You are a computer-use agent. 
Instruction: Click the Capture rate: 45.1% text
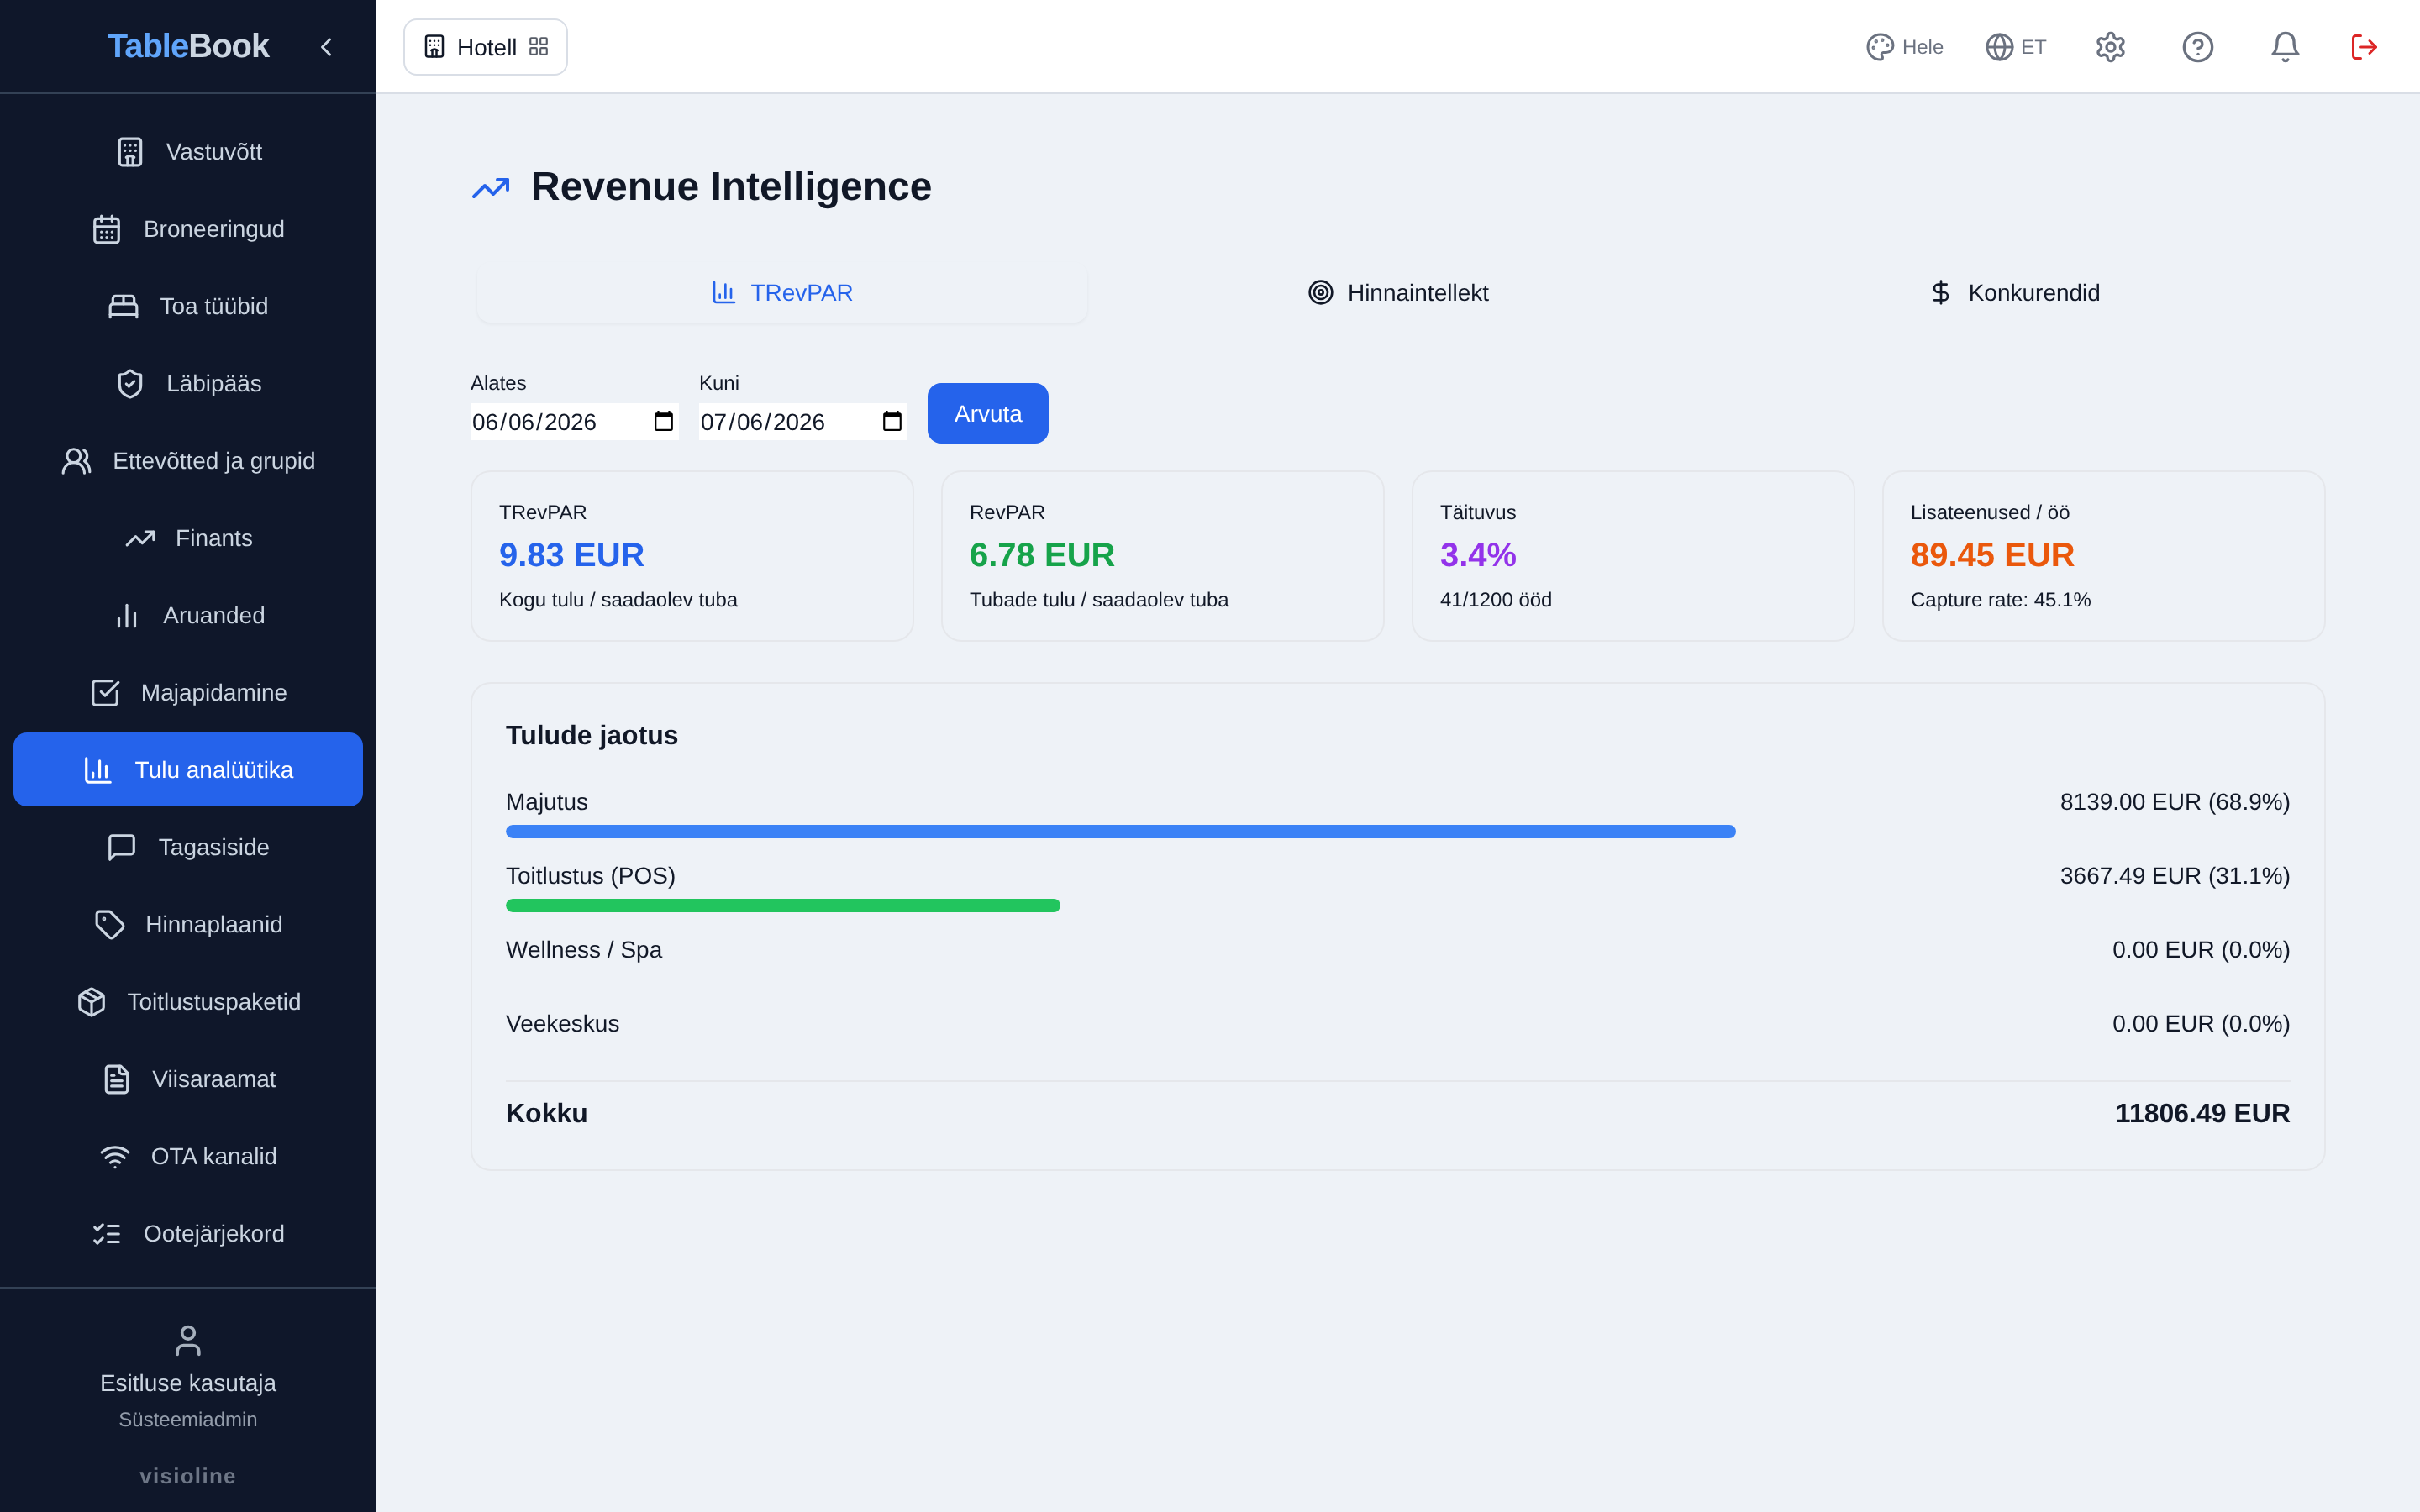[x=2000, y=600]
